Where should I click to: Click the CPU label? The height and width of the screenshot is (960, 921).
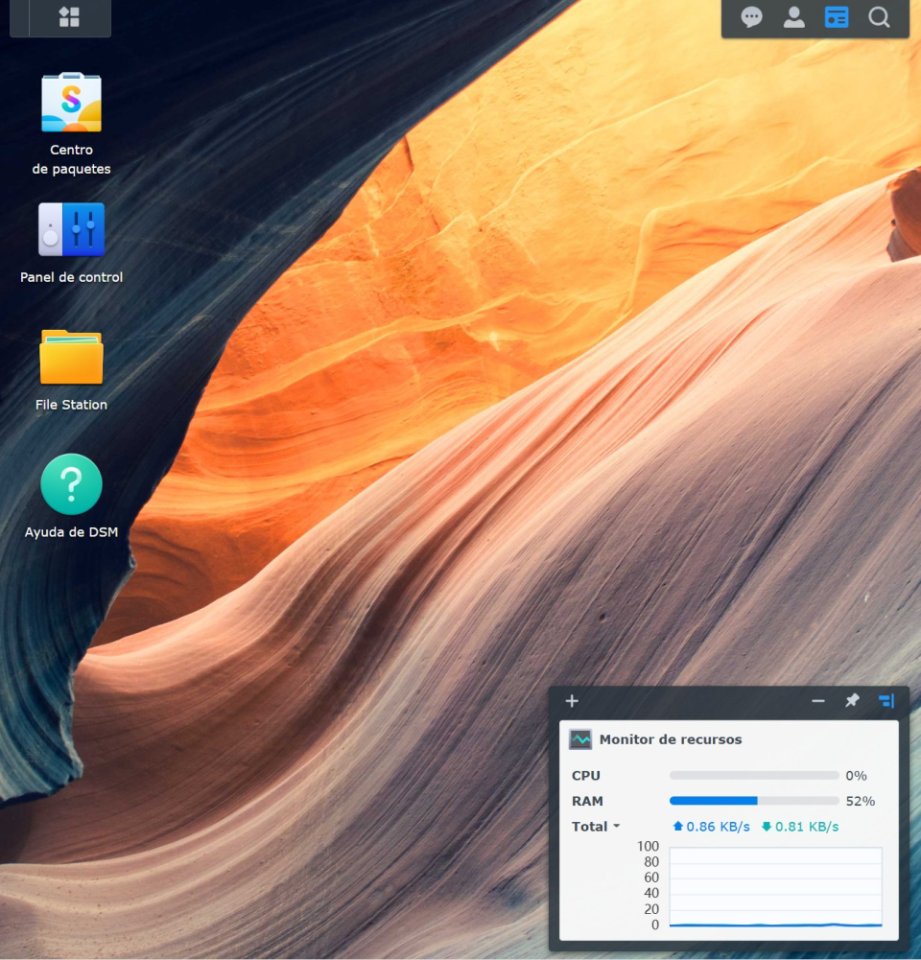pyautogui.click(x=585, y=776)
